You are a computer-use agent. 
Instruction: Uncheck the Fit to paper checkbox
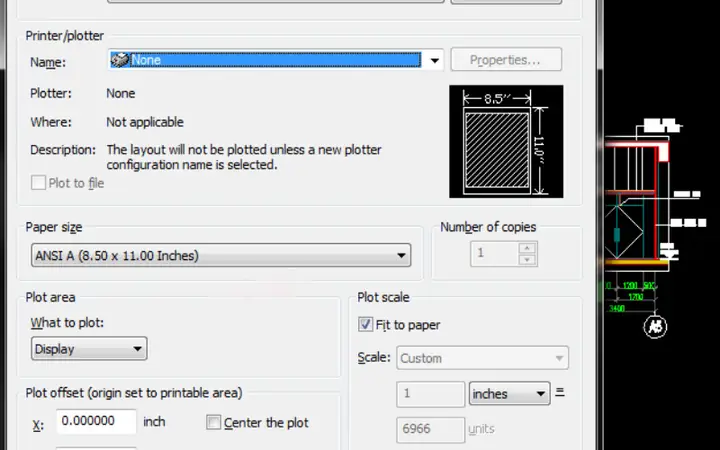coord(366,325)
